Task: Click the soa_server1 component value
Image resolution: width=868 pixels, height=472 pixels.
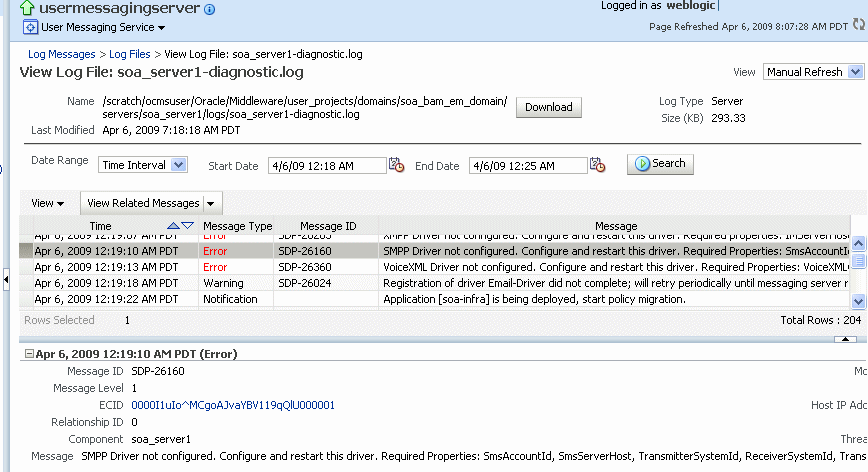Action: coord(161,439)
